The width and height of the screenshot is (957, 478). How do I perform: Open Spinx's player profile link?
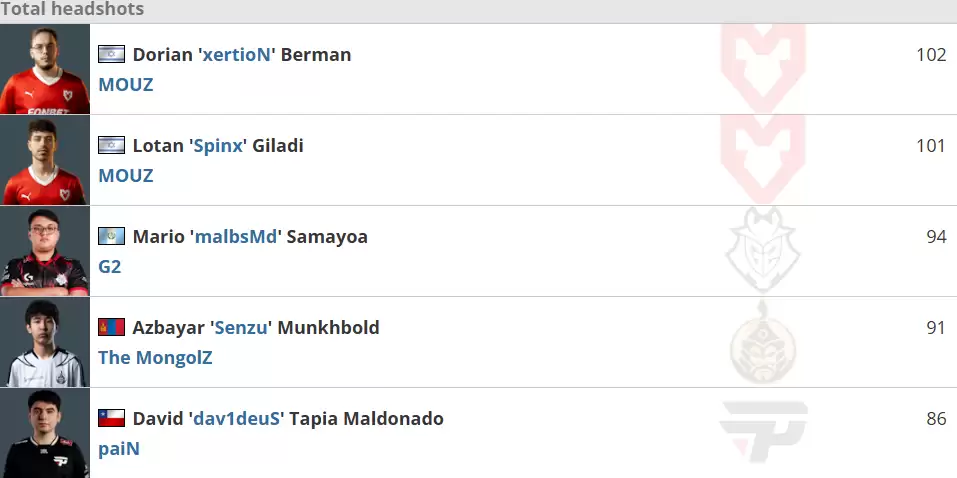point(216,146)
